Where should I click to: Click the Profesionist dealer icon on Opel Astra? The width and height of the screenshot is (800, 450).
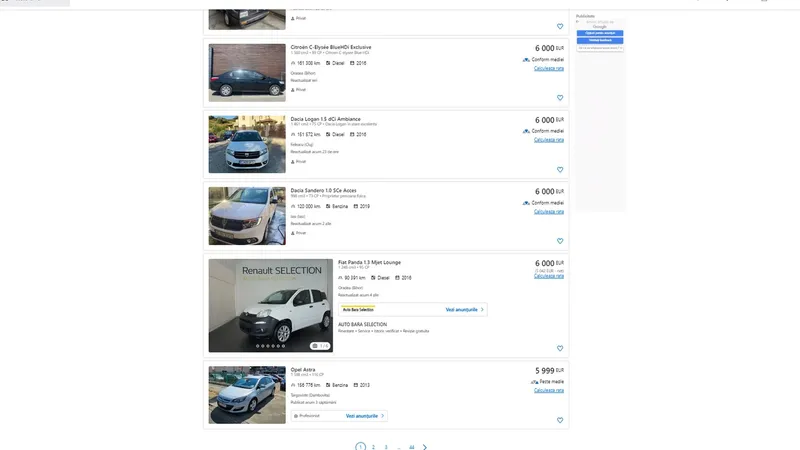point(295,416)
